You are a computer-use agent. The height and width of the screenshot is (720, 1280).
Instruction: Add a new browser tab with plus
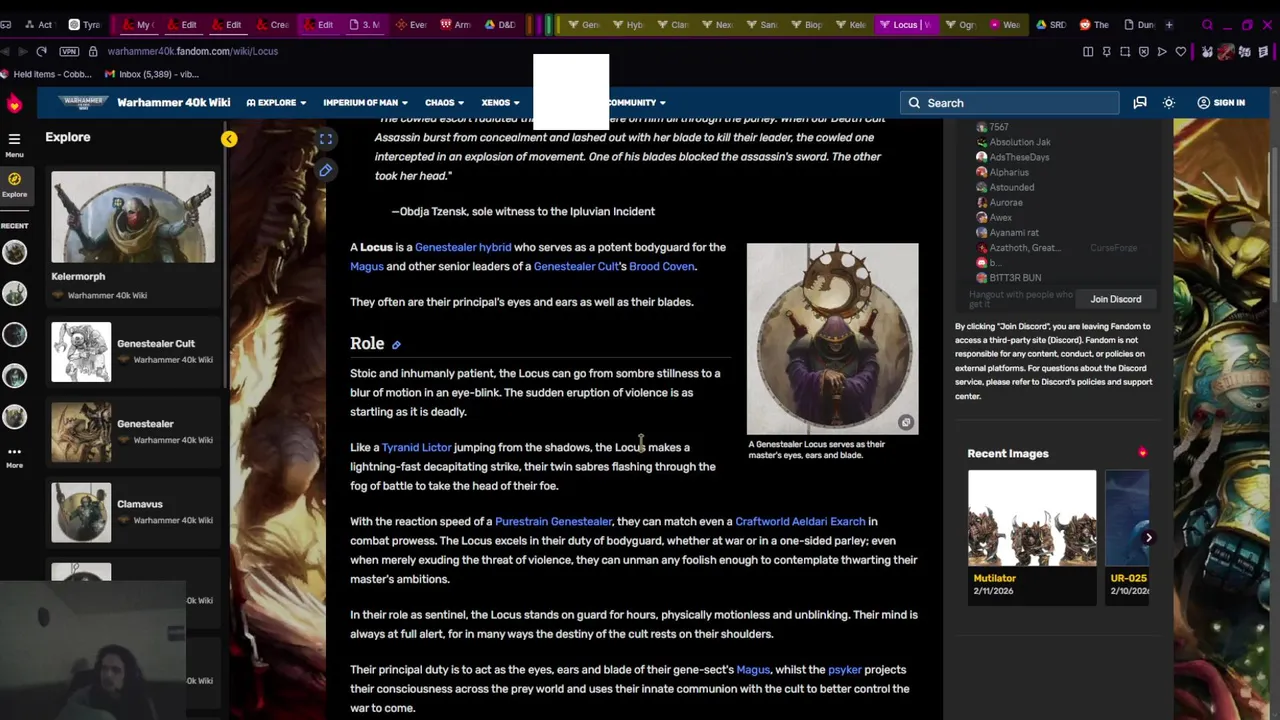tap(1169, 25)
